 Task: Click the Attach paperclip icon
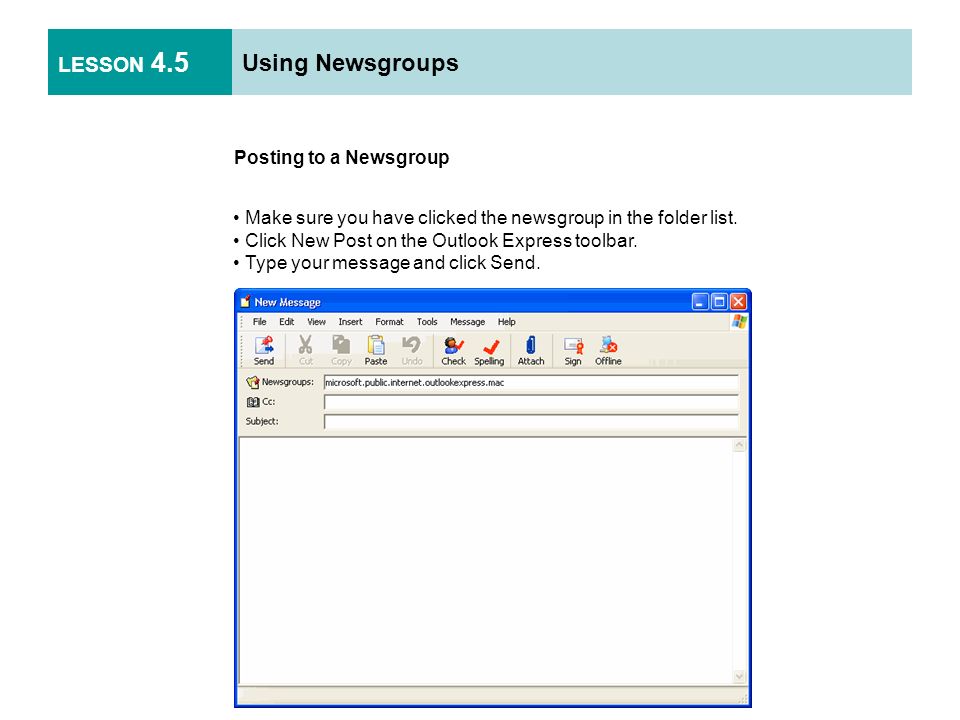click(x=531, y=350)
